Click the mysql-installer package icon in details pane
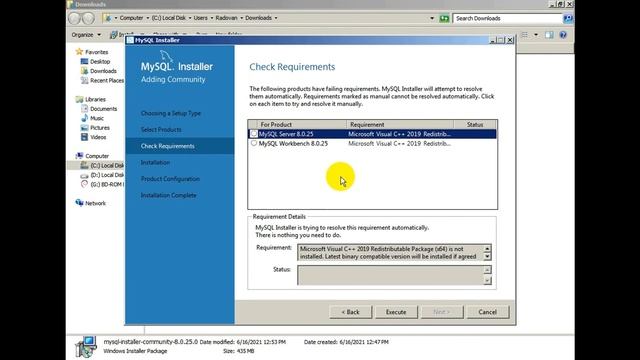The height and width of the screenshot is (360, 640). point(86,347)
